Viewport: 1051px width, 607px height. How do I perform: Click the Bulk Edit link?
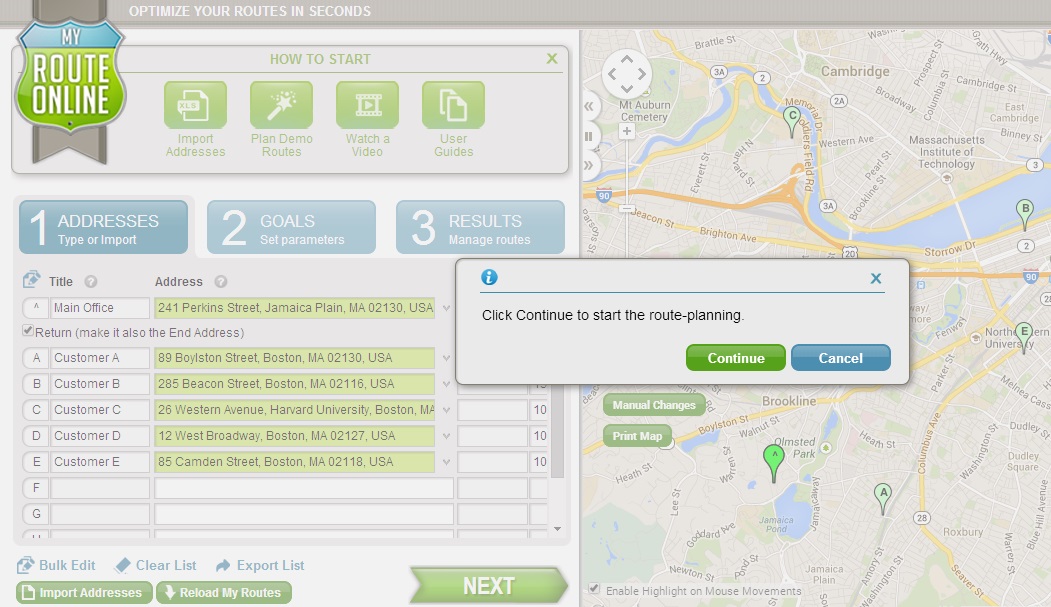[56, 565]
